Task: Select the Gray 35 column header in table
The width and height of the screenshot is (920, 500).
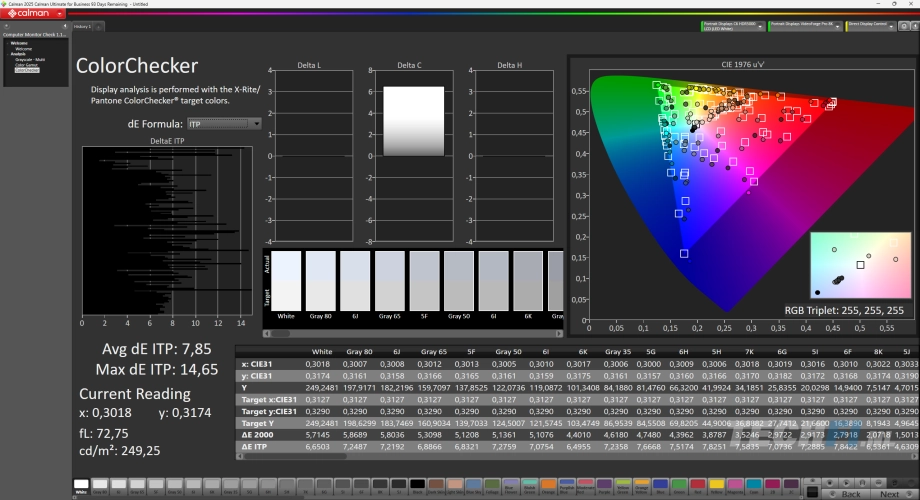Action: (618, 352)
